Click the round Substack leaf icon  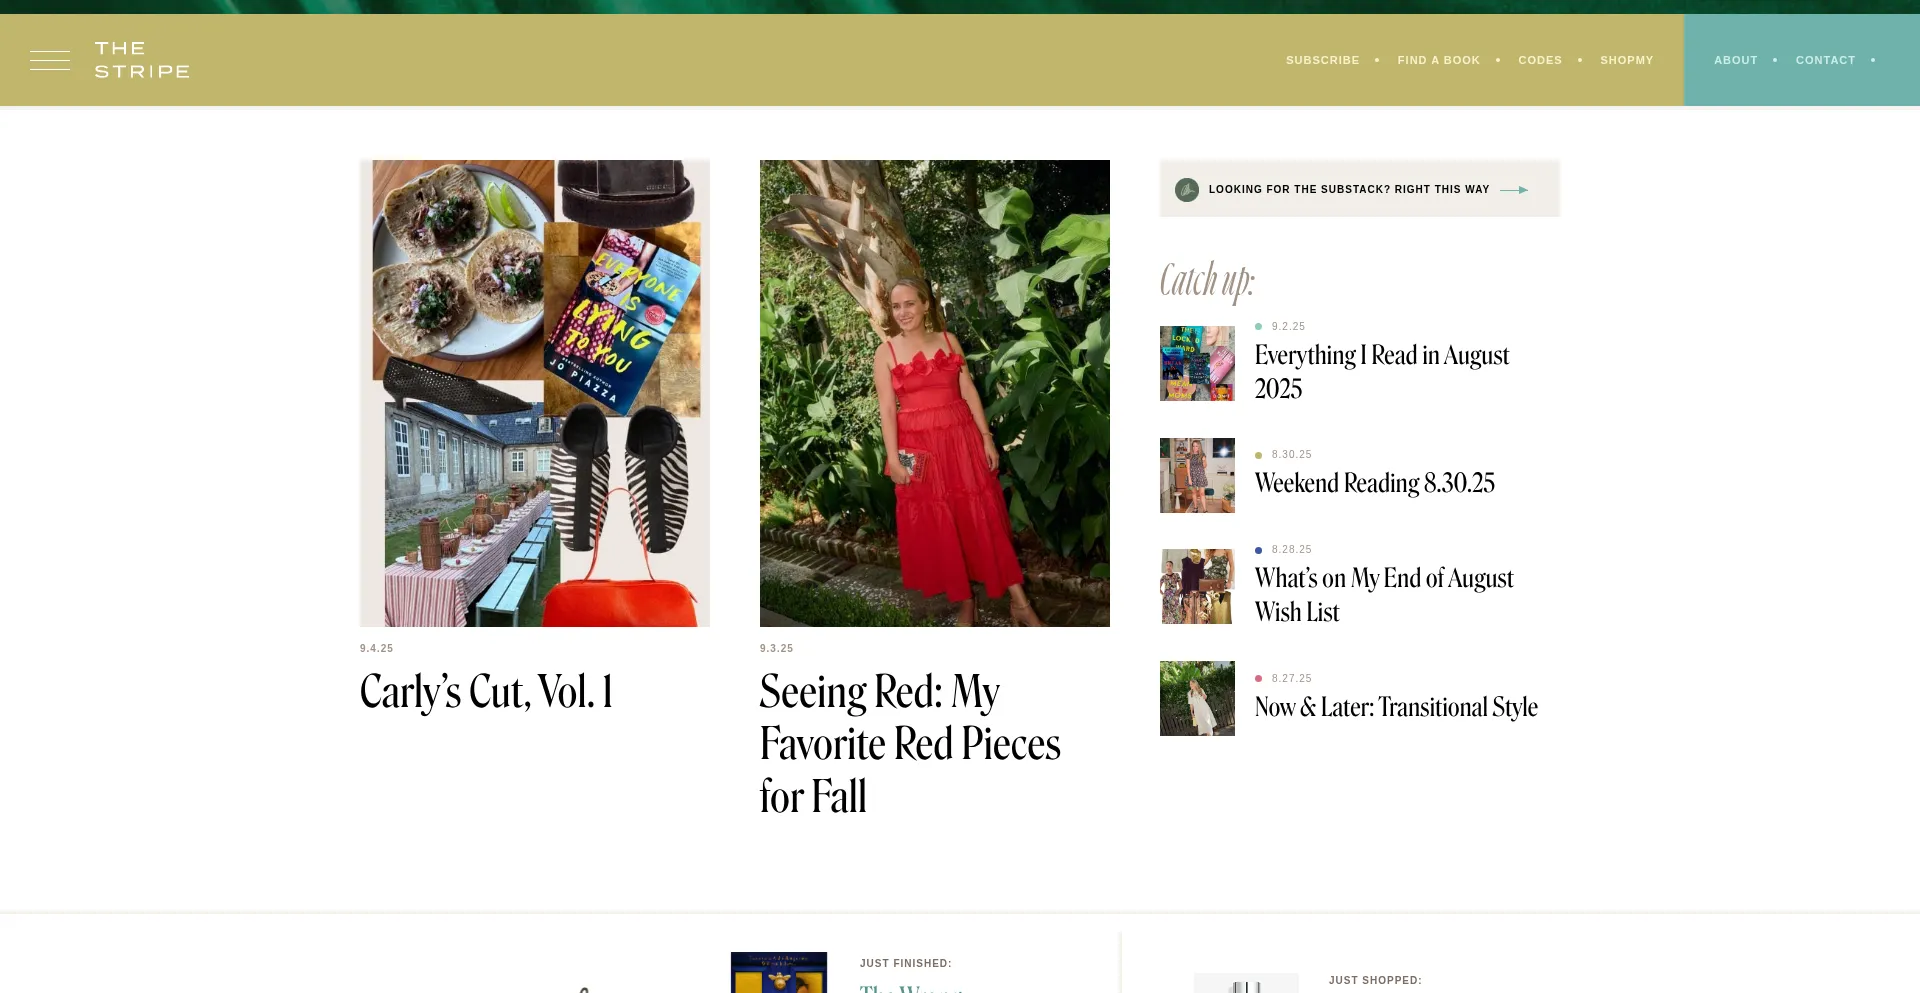pos(1187,189)
